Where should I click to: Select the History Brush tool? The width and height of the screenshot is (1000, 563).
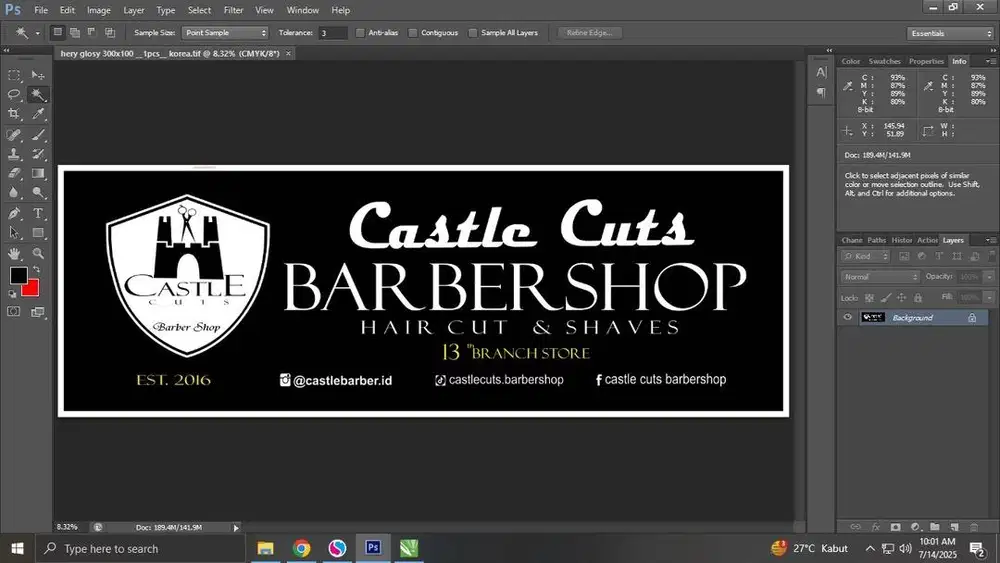pyautogui.click(x=38, y=154)
